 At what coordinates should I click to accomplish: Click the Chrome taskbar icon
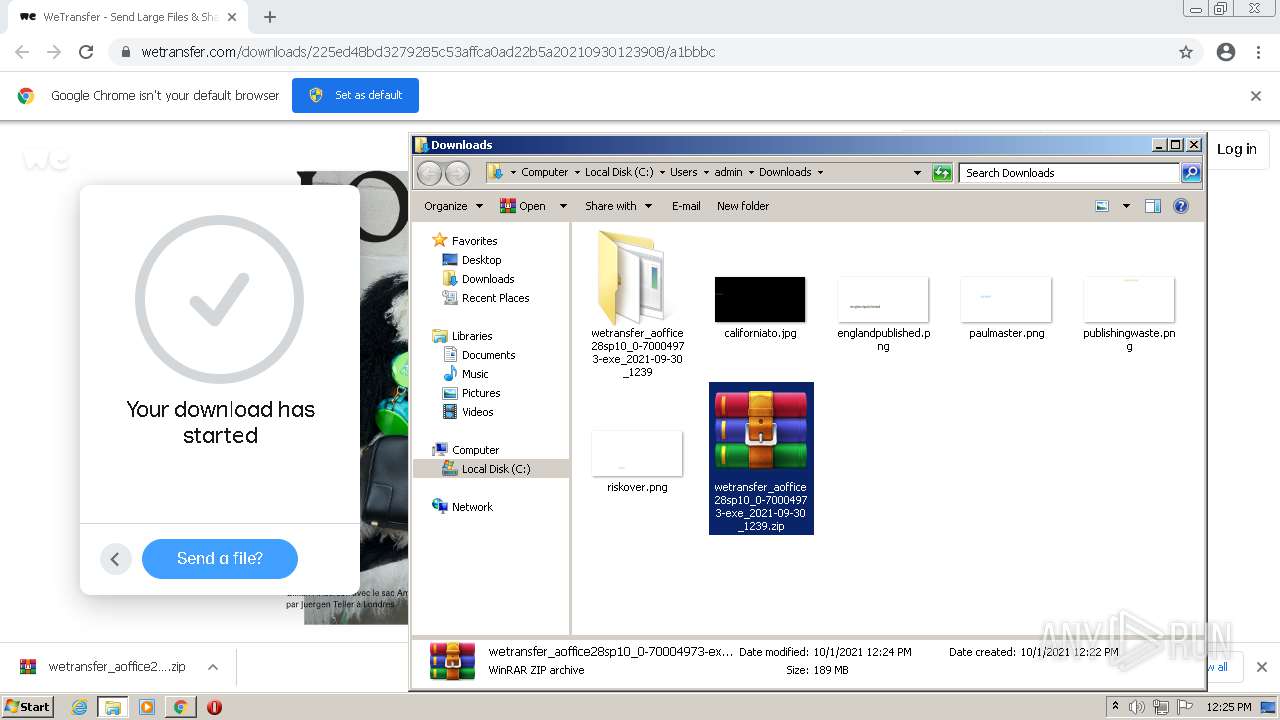click(x=180, y=707)
